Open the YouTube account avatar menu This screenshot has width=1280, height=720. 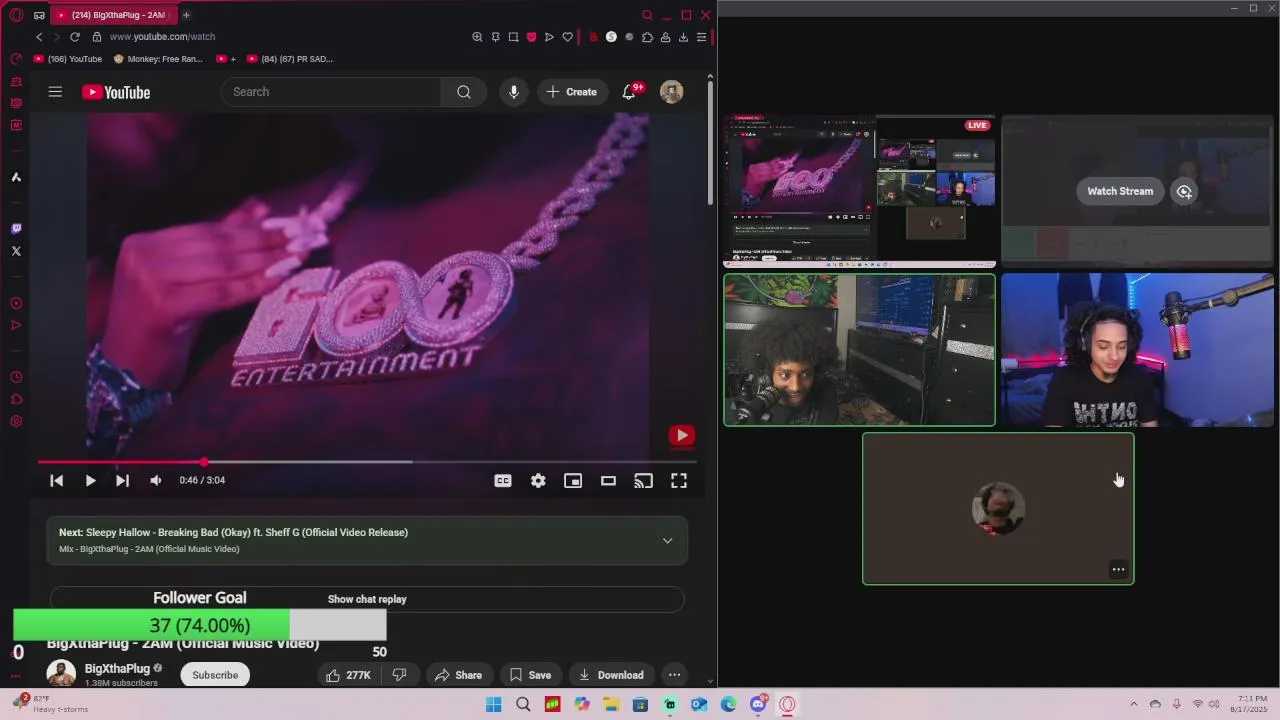click(672, 92)
